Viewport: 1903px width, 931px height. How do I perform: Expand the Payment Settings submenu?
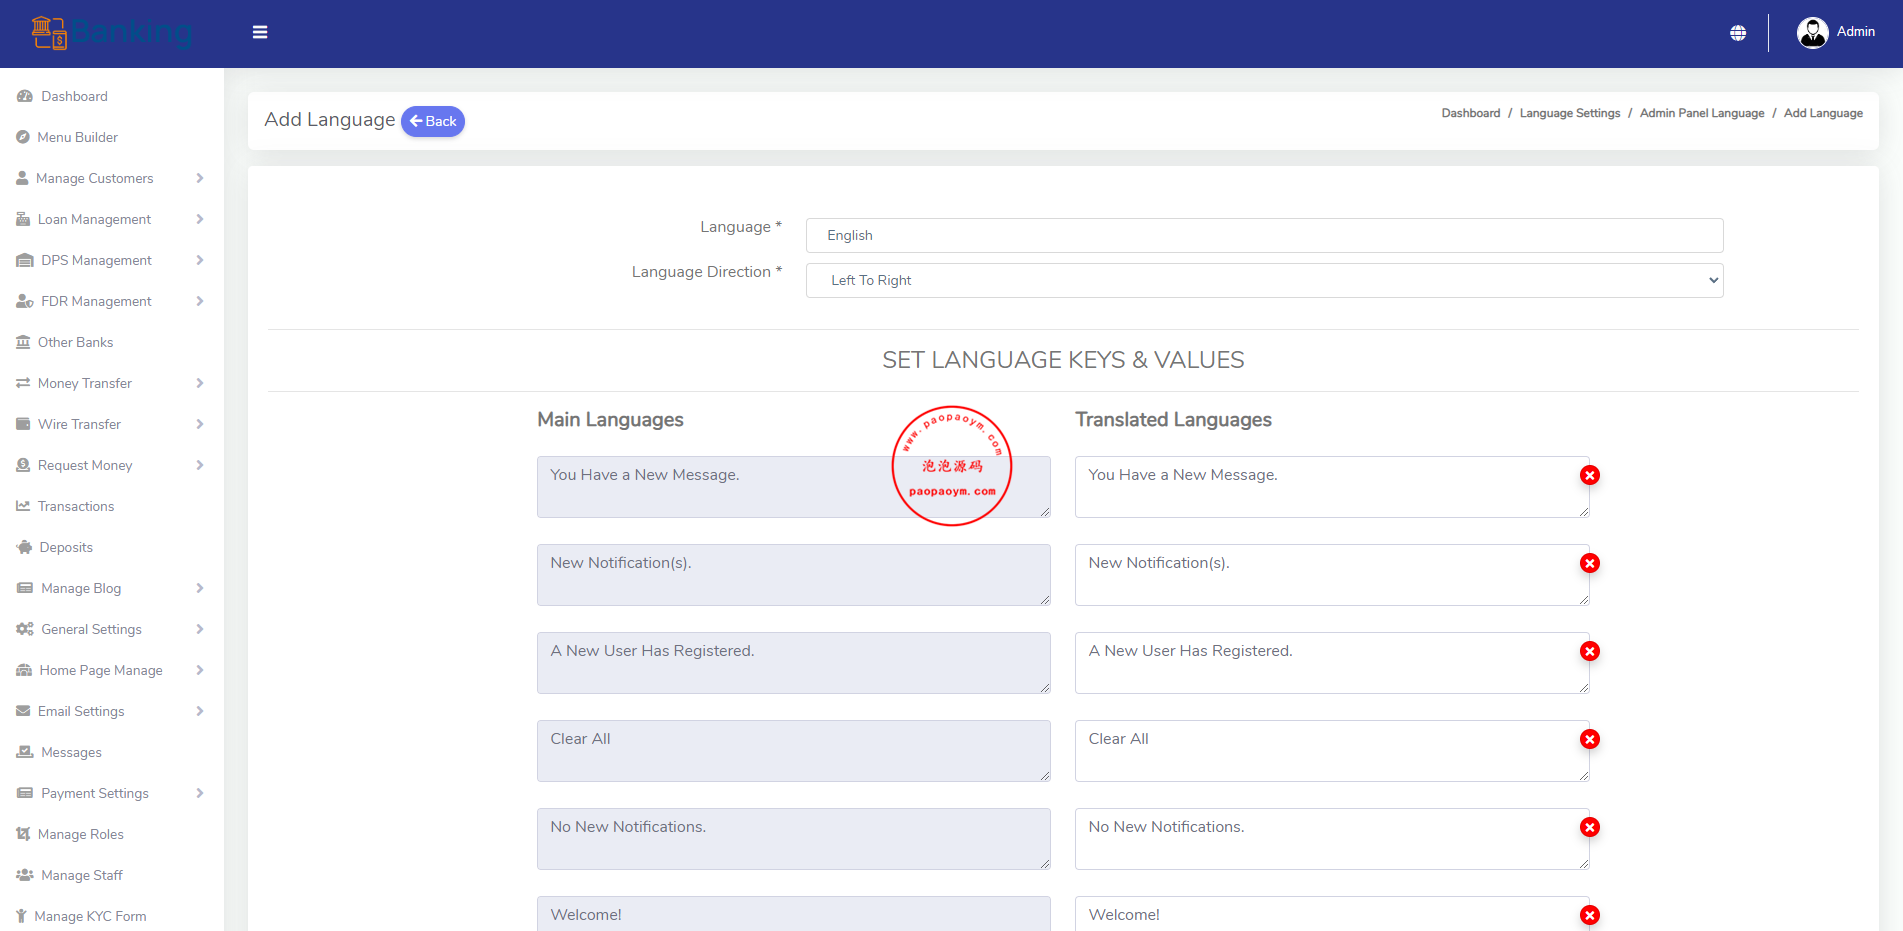coord(110,793)
